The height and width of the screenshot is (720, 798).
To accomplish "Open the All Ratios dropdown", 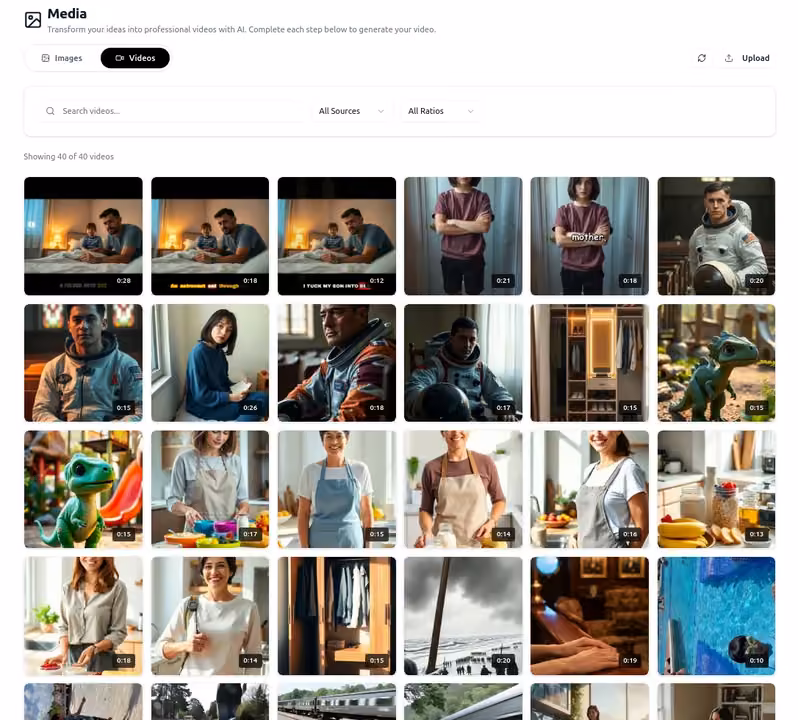I will point(440,111).
